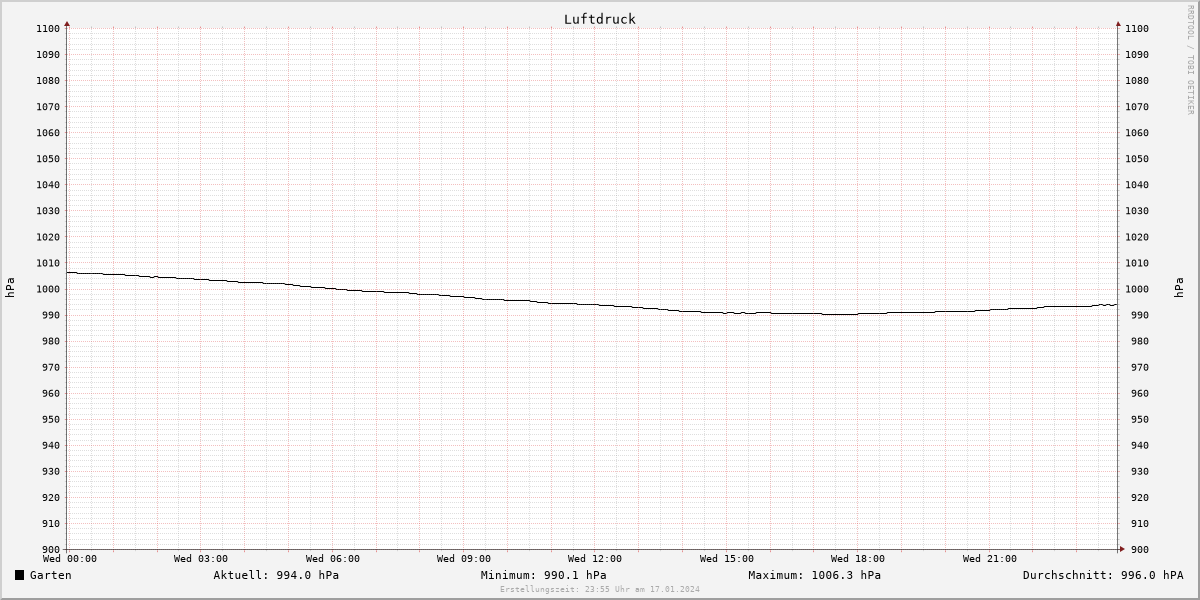This screenshot has height=600, width=1200.
Task: Click the 950 label on left y-axis
Action: pyautogui.click(x=52, y=419)
